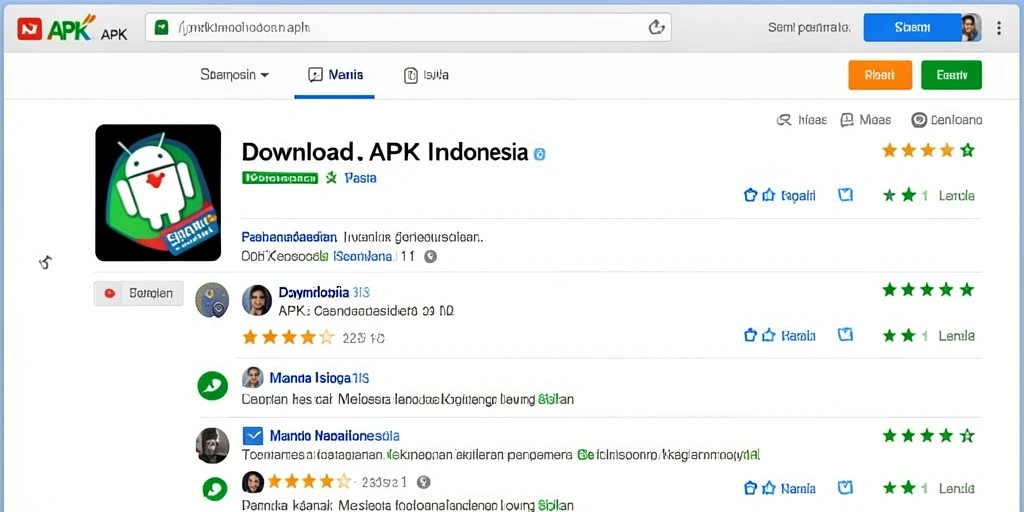This screenshot has height=512, width=1024.
Task: Click the orange star rating in the bottom review
Action: tap(310, 482)
